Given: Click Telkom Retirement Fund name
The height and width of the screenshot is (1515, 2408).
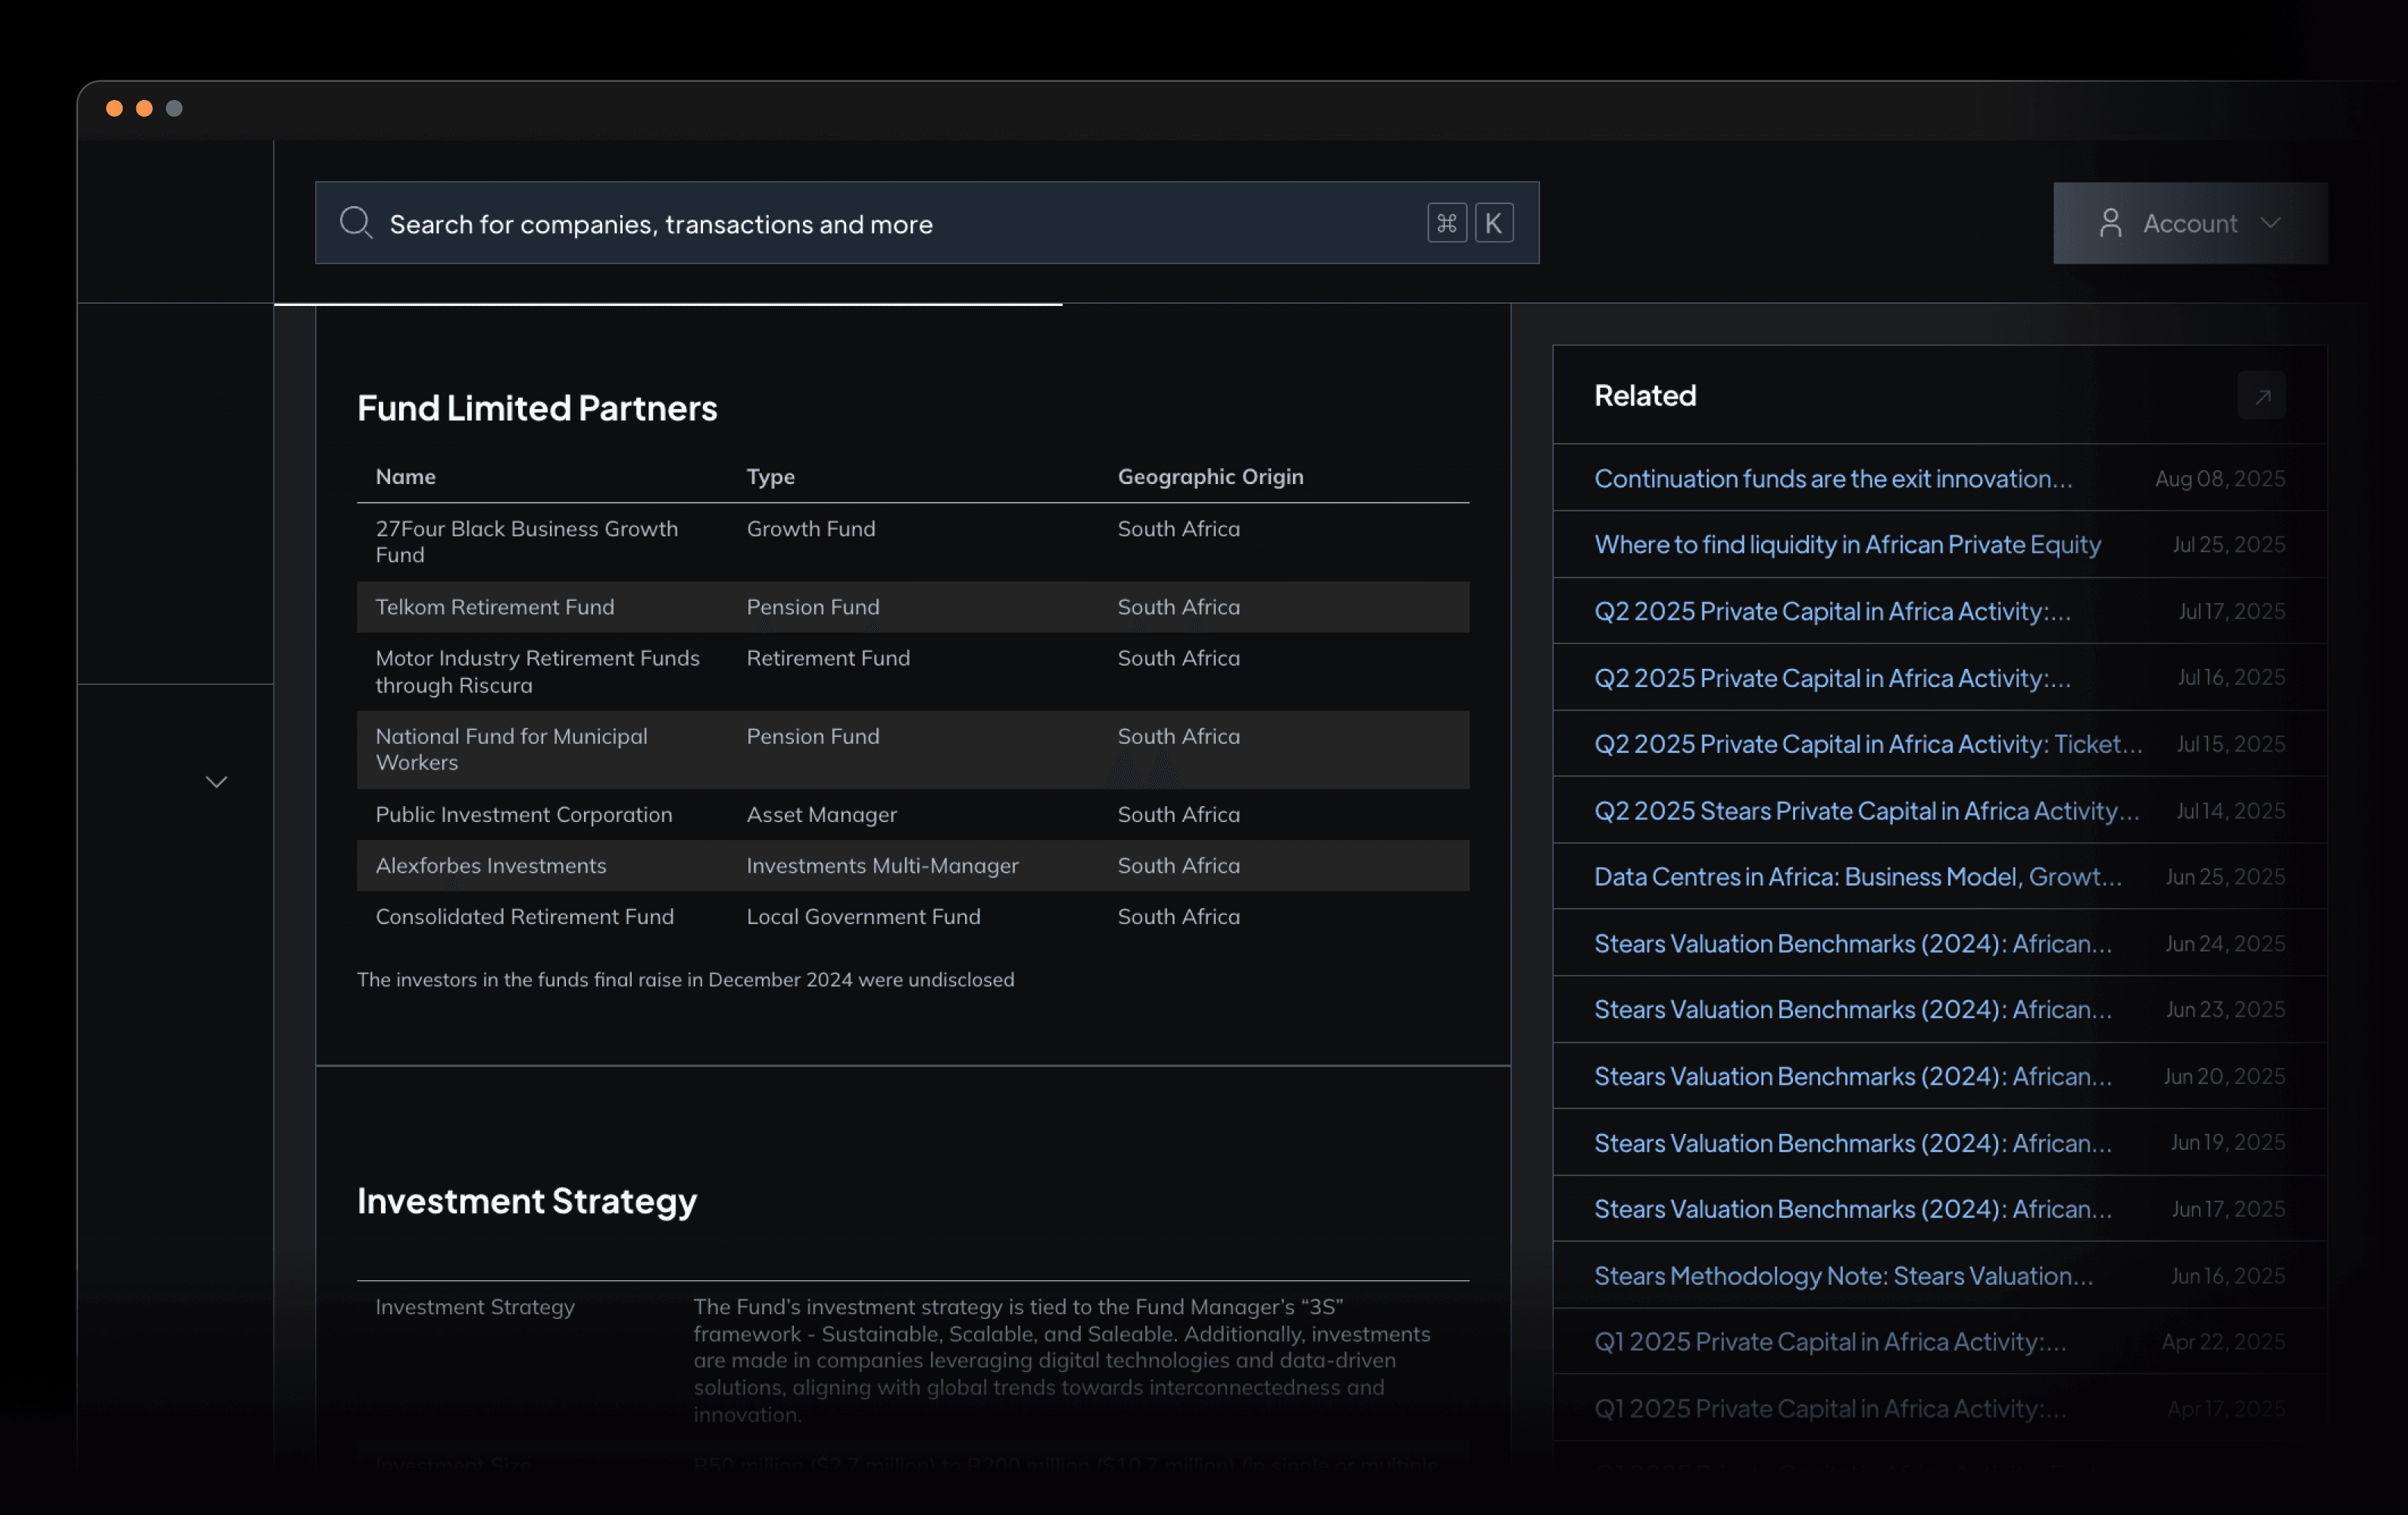Looking at the screenshot, I should (495, 607).
